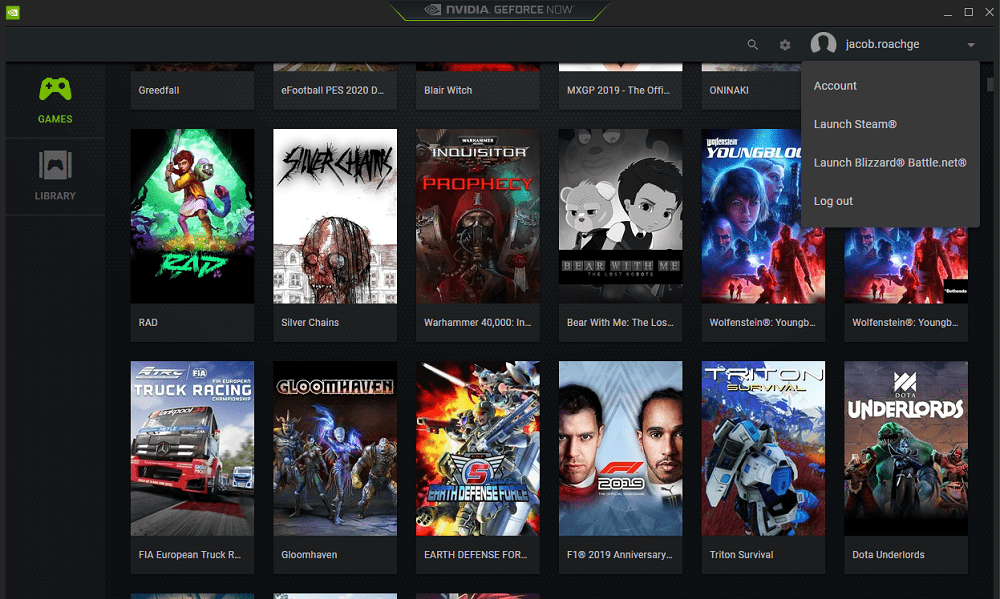The image size is (1000, 599).
Task: Click the MXGP 2019 title label
Action: tap(618, 90)
